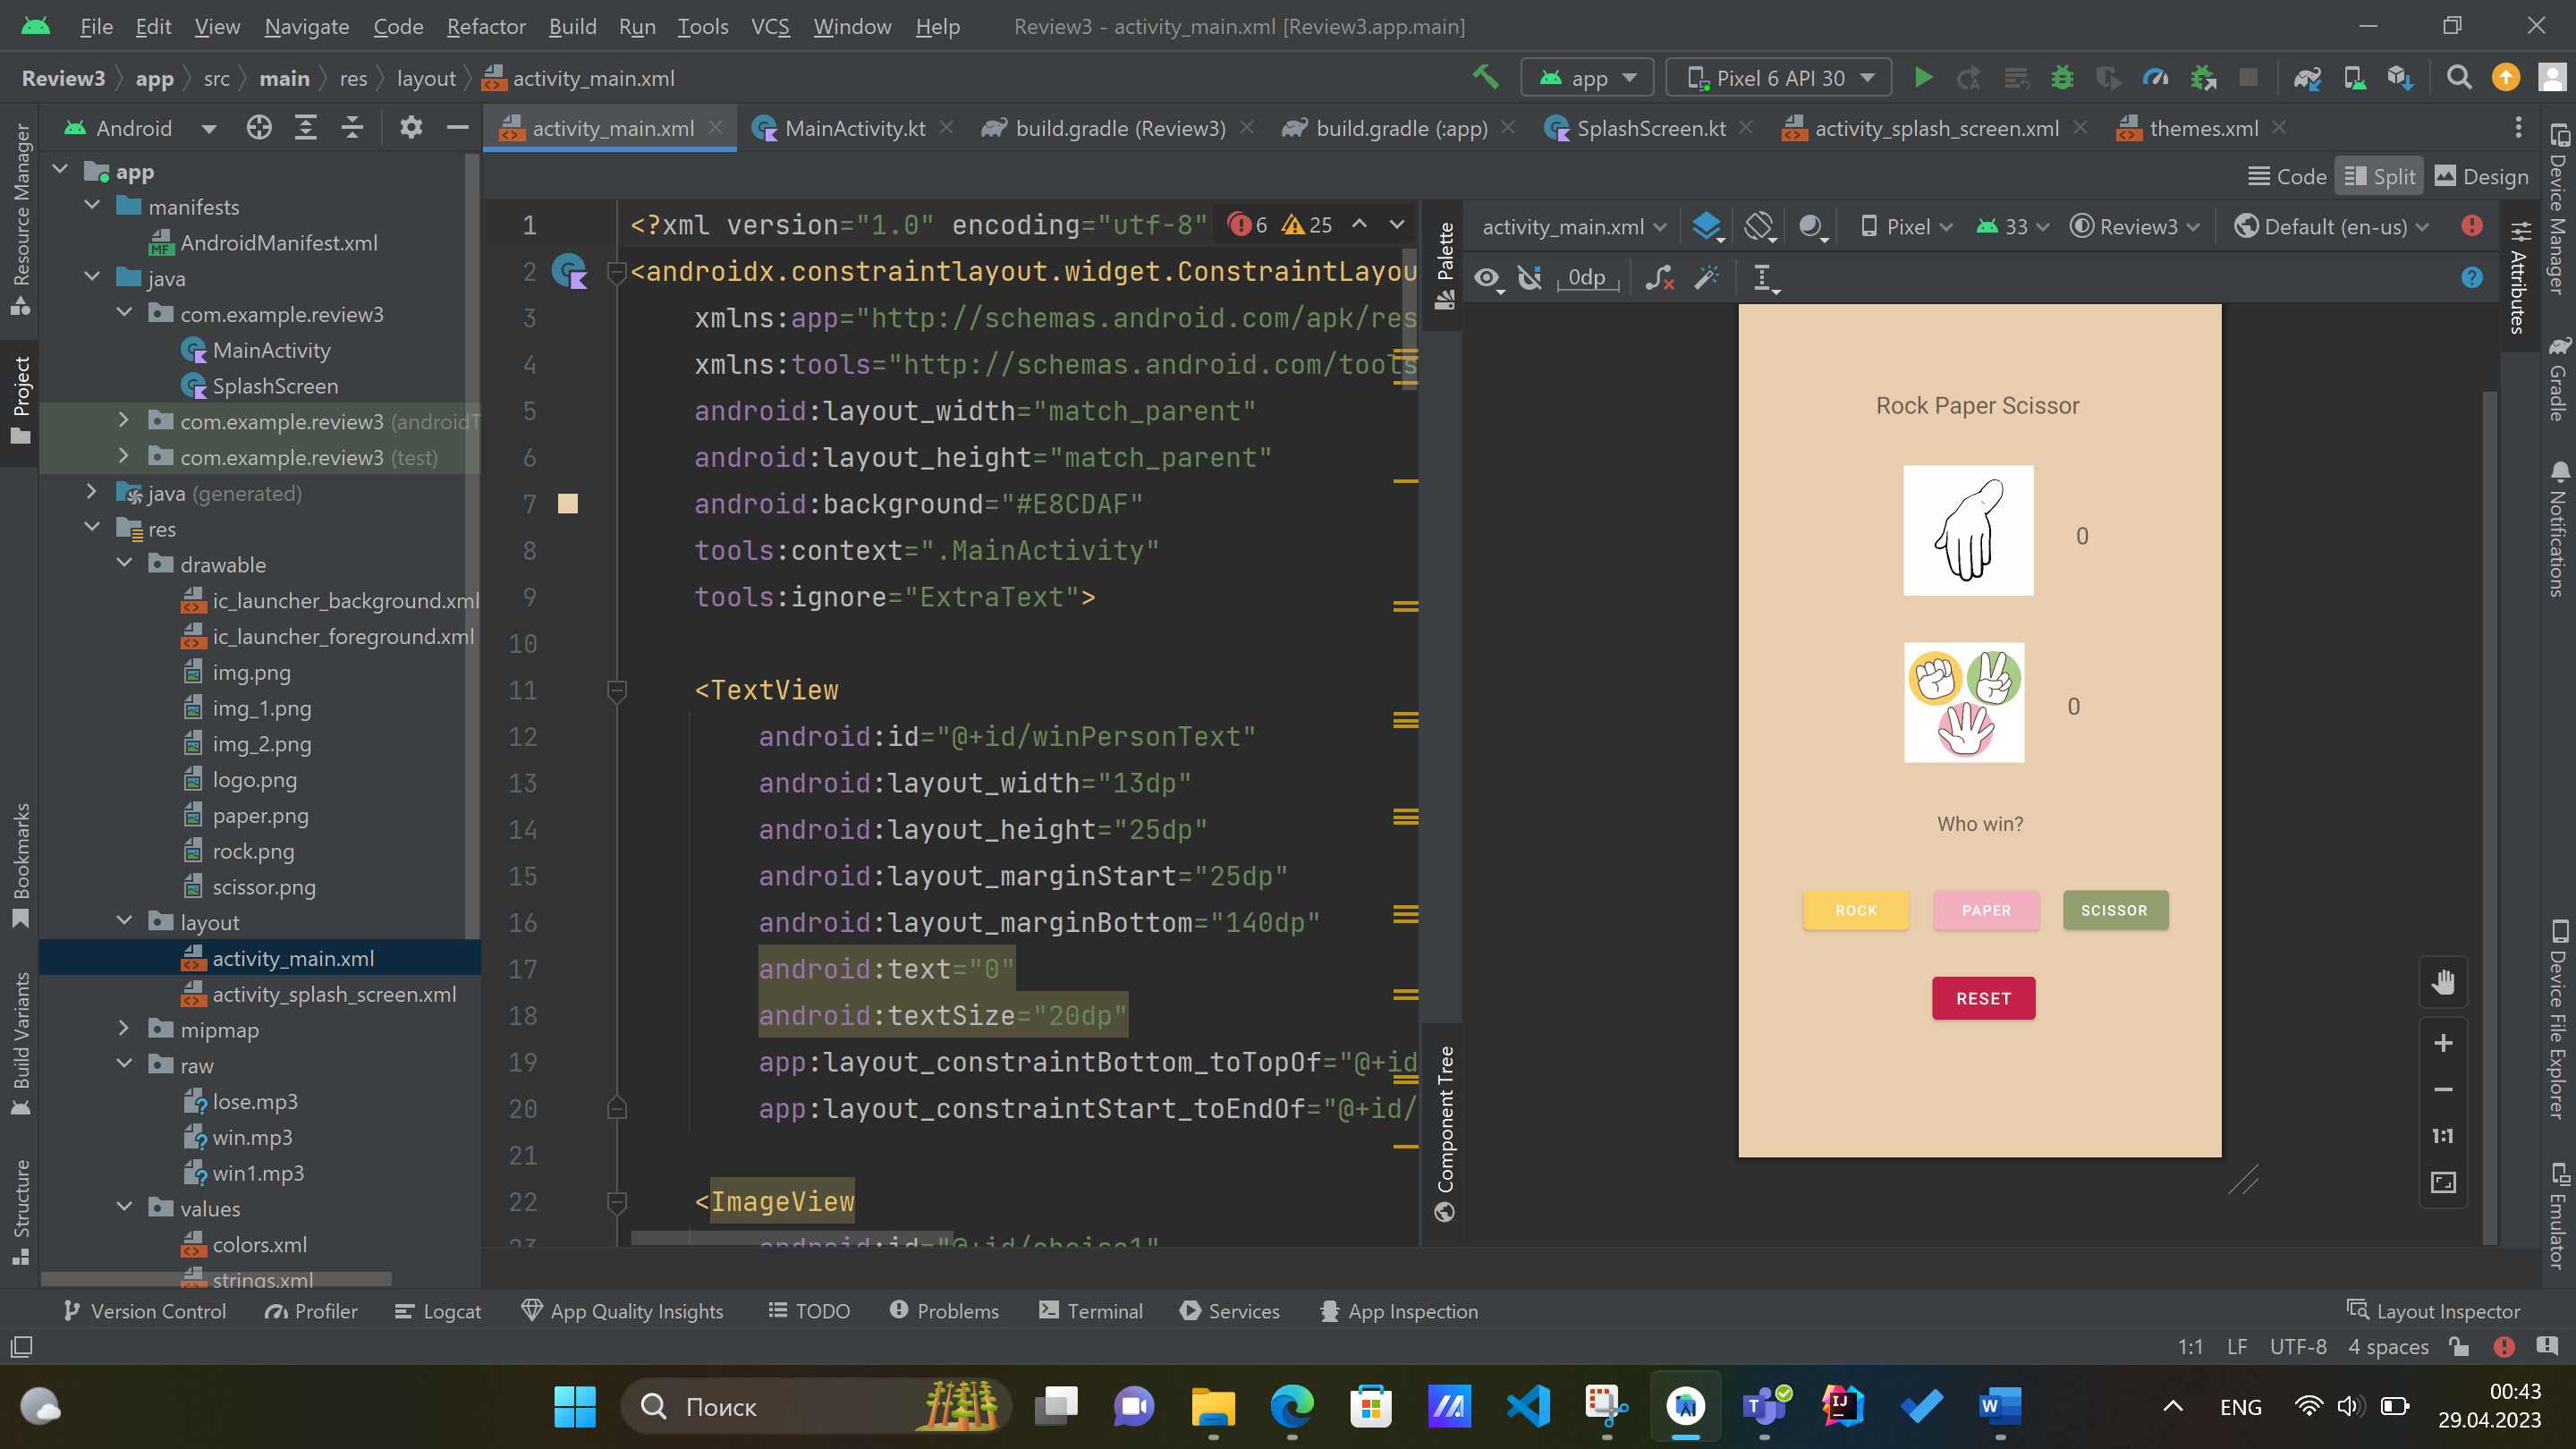The width and height of the screenshot is (2576, 1449).
Task: Toggle Autoconnect magnet in design toolbar
Action: click(x=1530, y=278)
